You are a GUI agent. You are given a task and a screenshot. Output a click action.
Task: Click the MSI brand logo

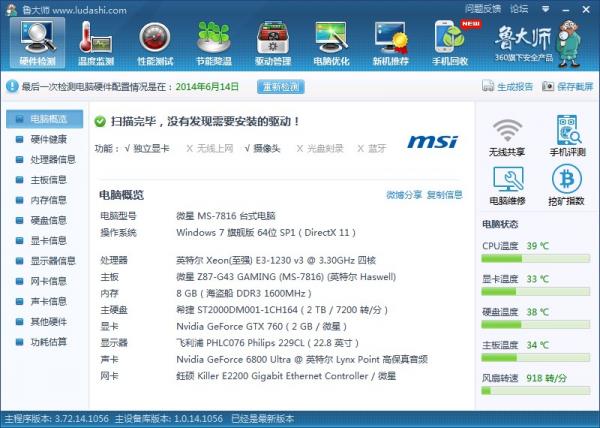coord(433,142)
